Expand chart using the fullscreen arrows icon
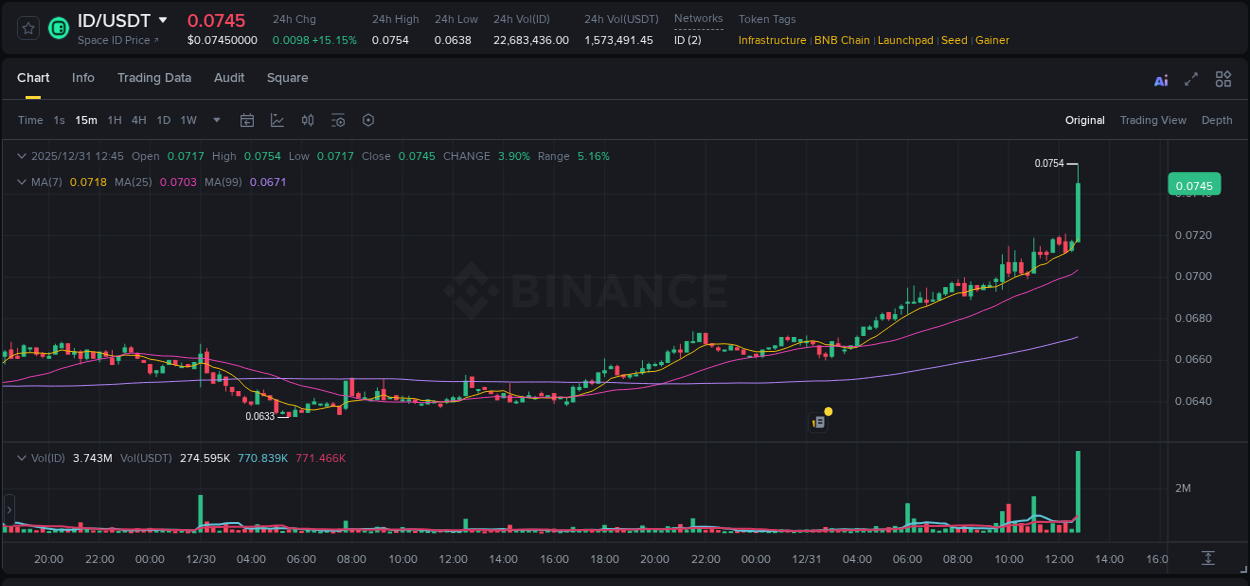 [1192, 79]
